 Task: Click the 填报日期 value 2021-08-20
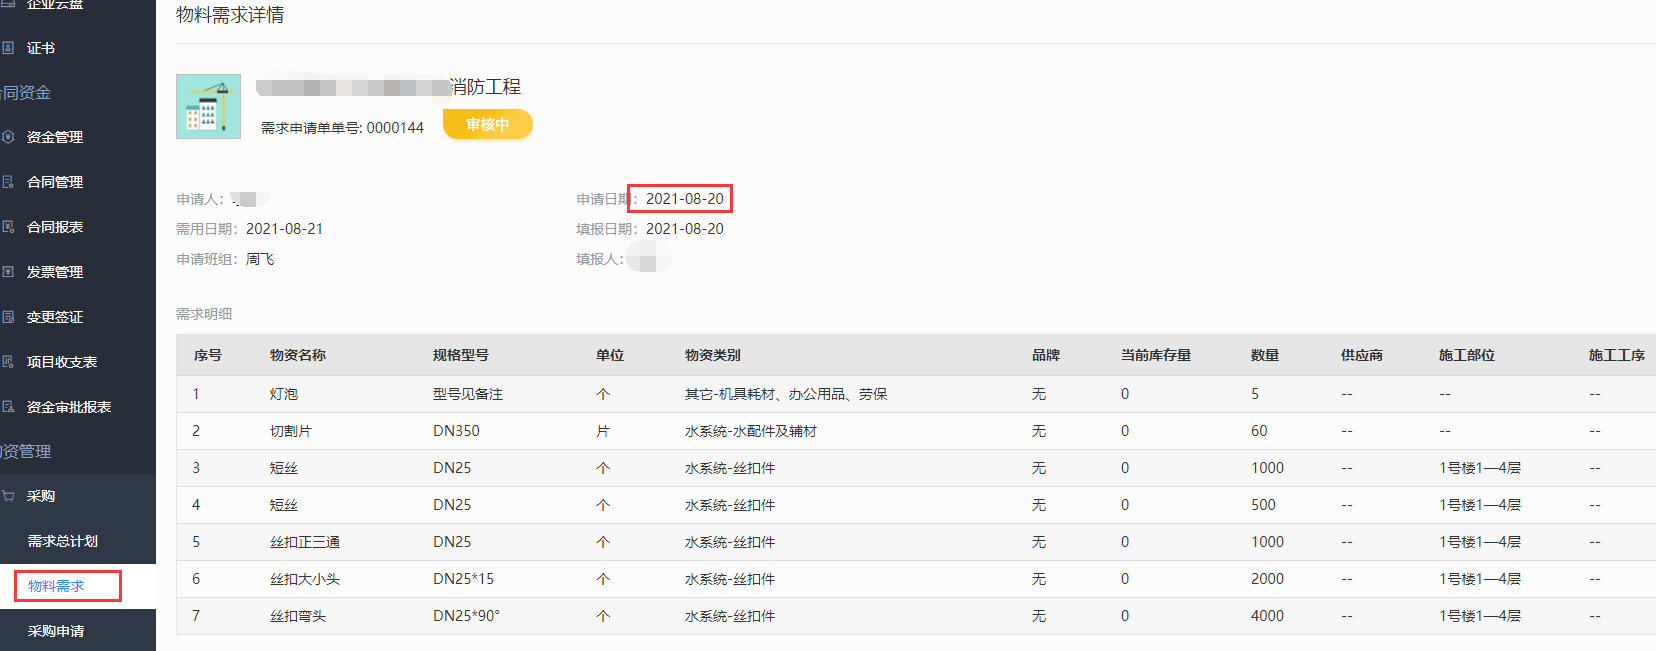684,229
